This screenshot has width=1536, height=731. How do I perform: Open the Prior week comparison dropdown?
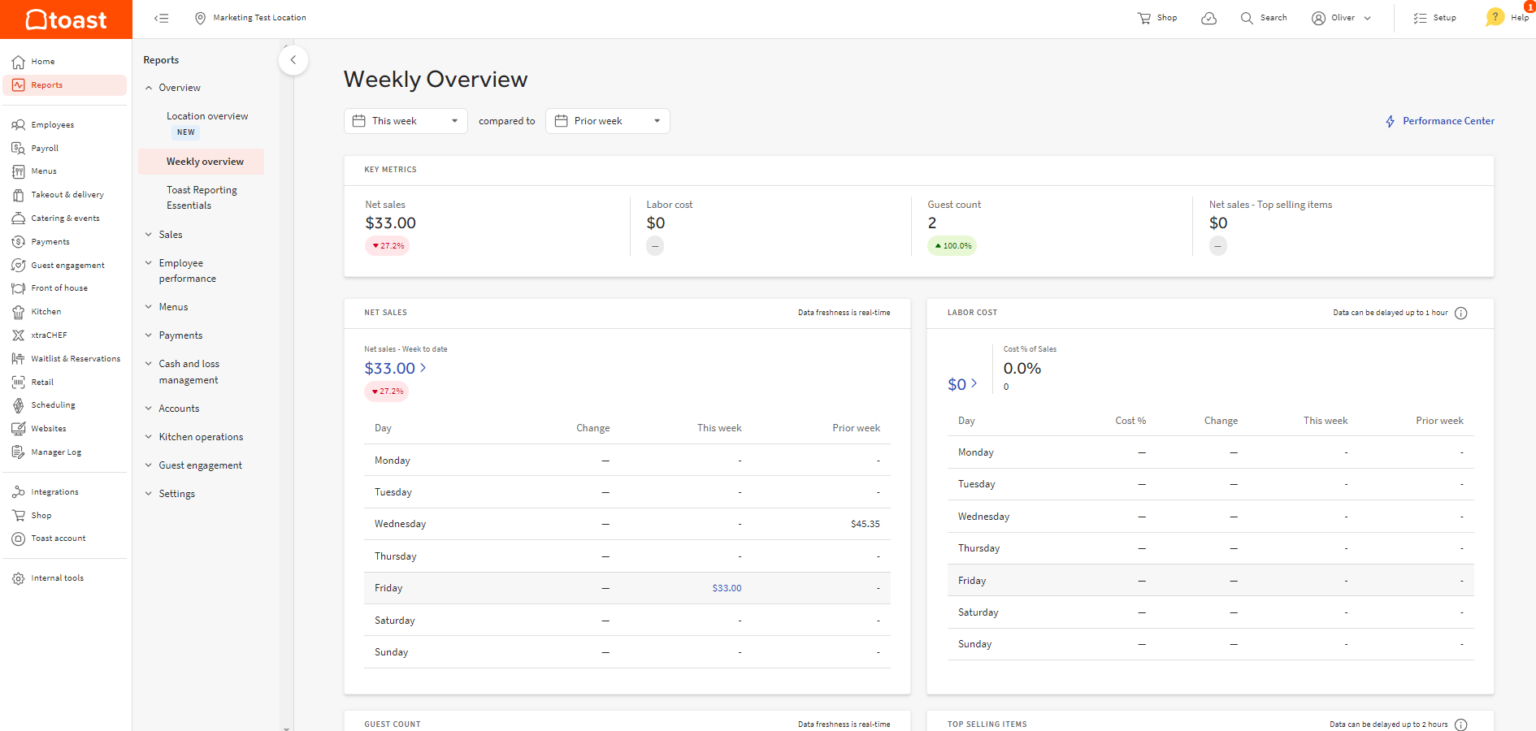607,121
